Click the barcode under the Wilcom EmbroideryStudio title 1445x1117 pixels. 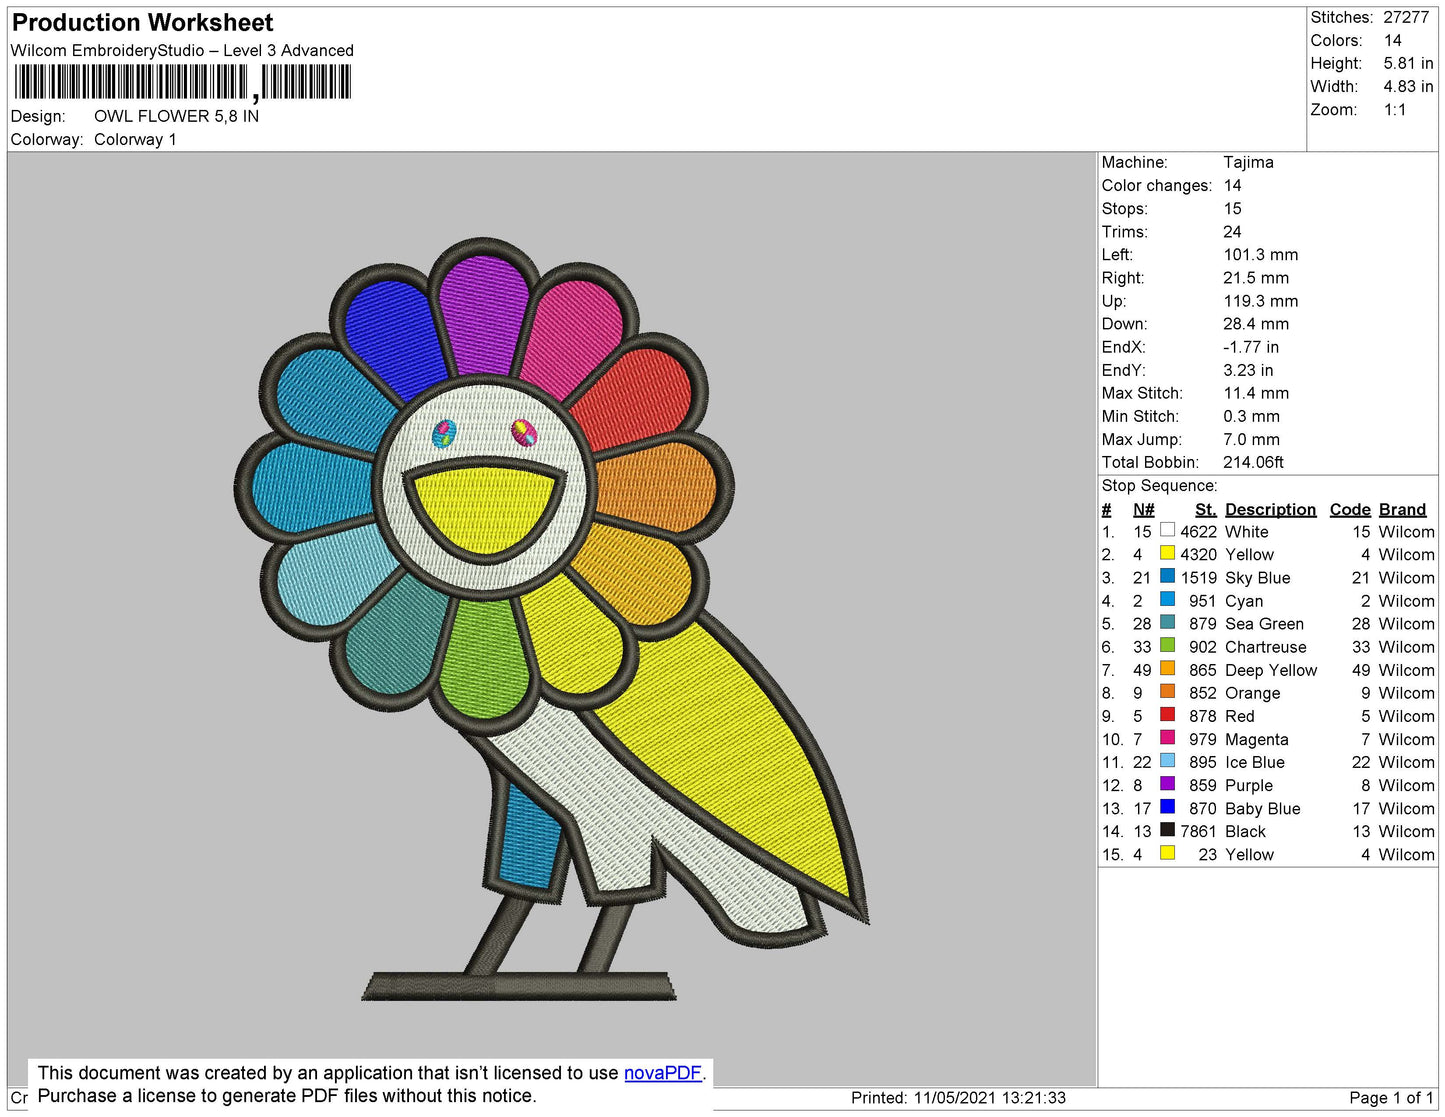tap(182, 83)
